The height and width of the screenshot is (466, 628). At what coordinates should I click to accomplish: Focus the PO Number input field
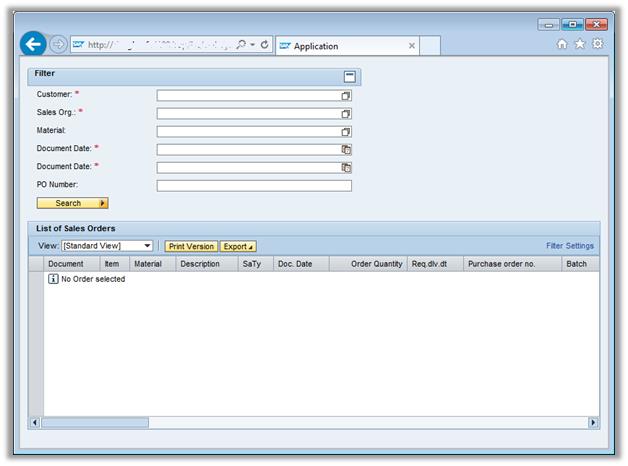point(254,186)
